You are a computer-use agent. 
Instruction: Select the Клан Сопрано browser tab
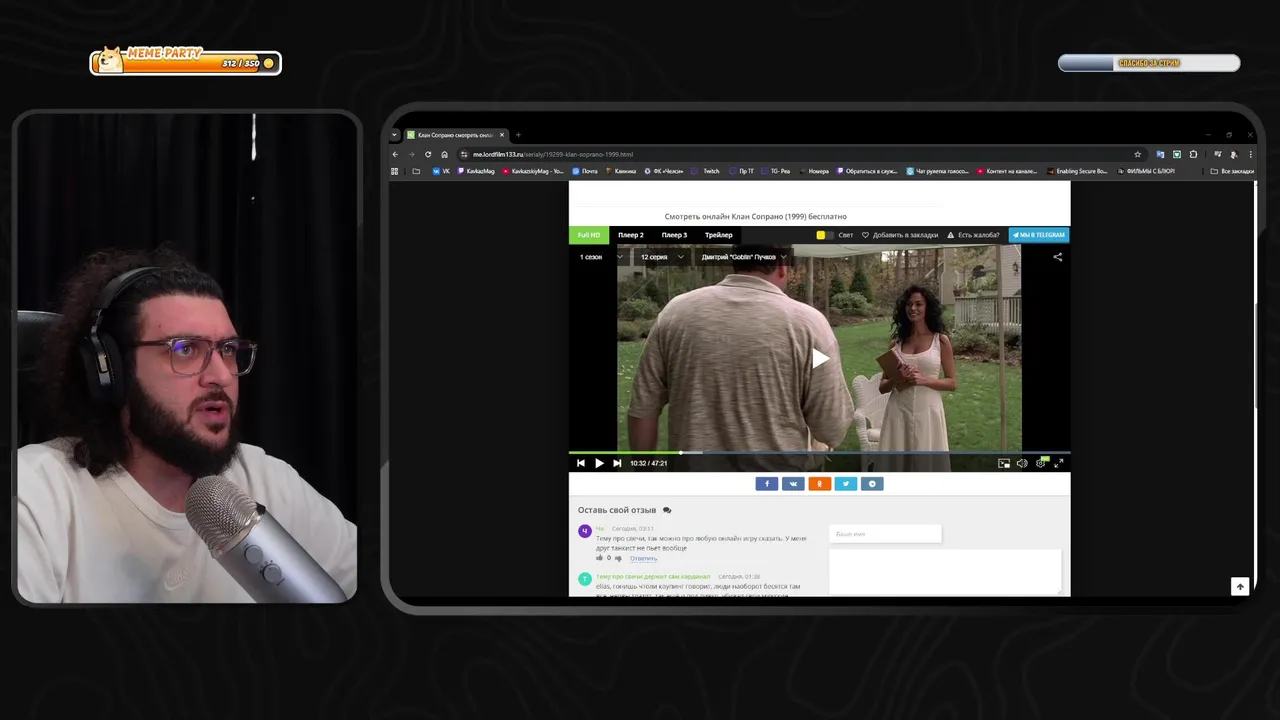[x=455, y=135]
